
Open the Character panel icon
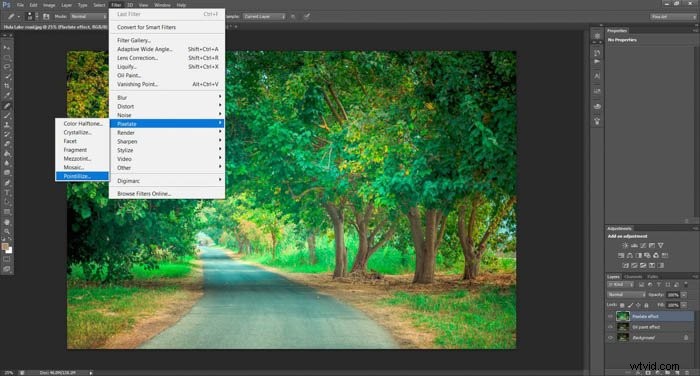click(x=597, y=76)
